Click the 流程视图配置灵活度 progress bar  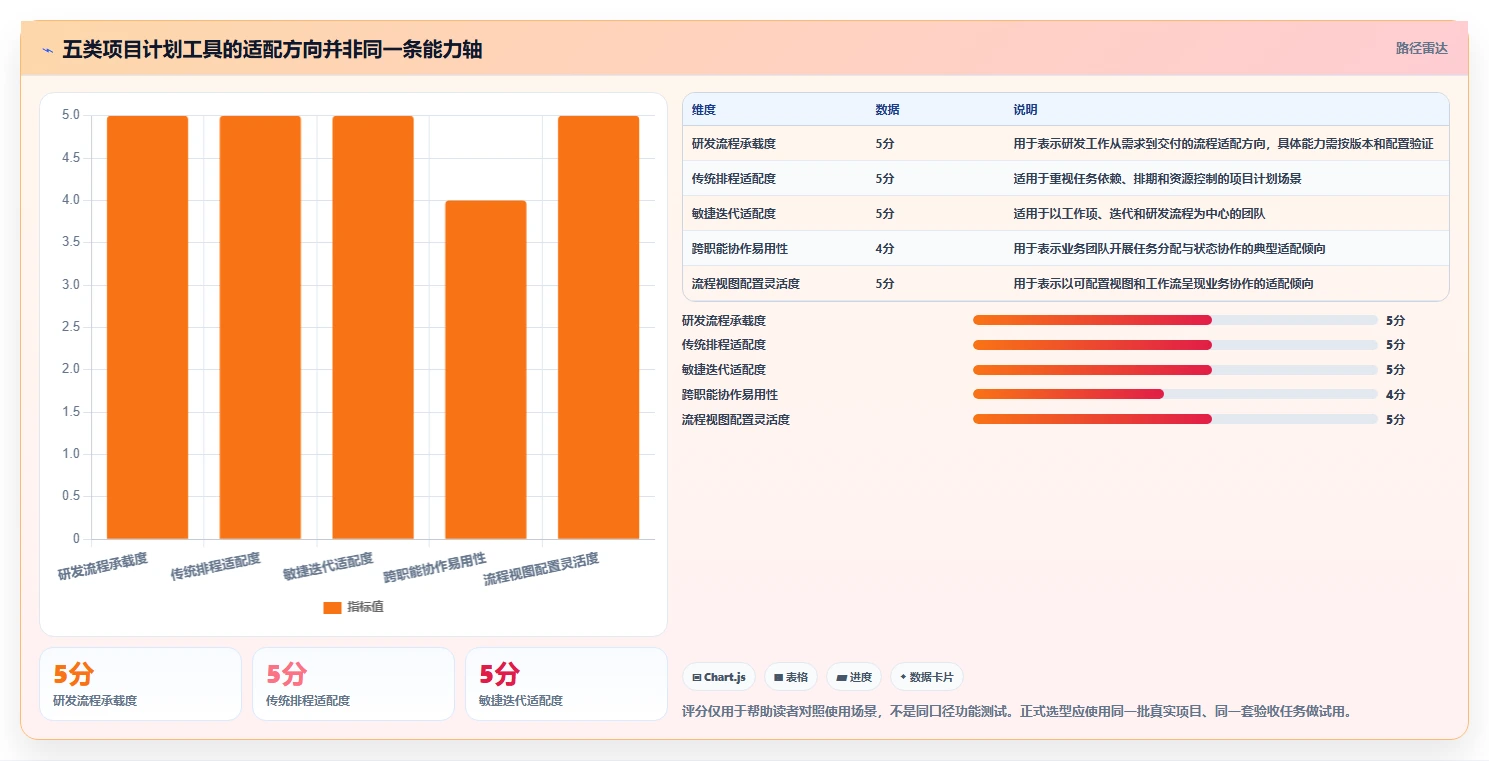point(1175,420)
